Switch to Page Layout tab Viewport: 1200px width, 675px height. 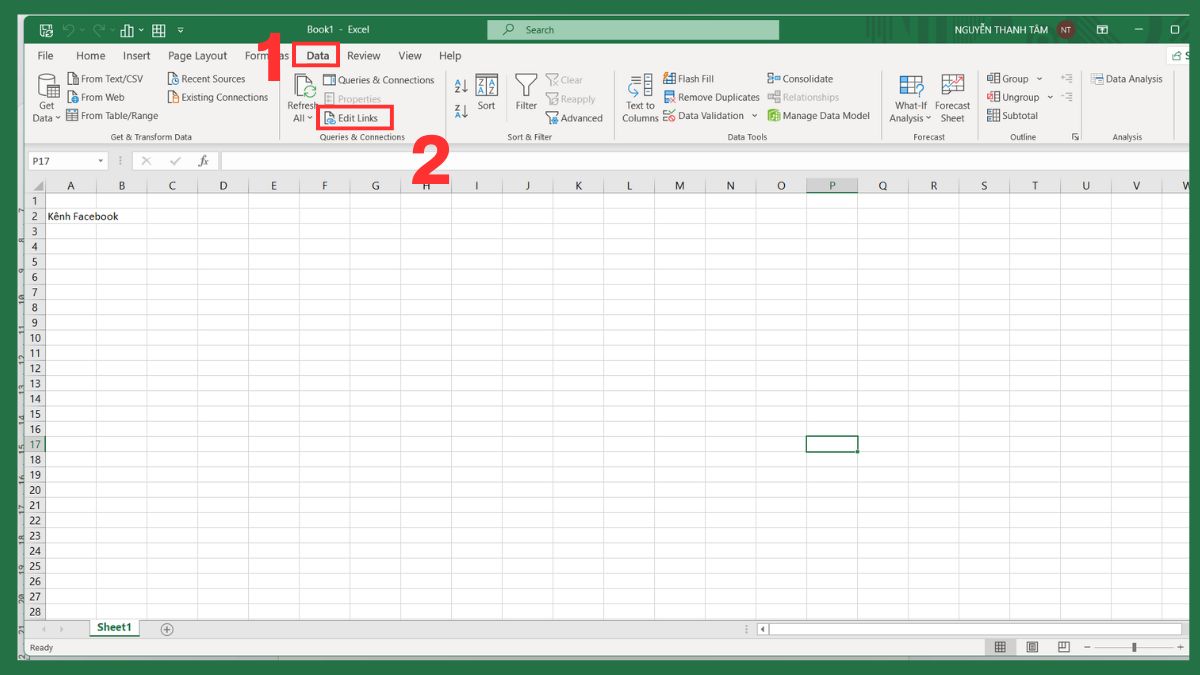tap(198, 56)
